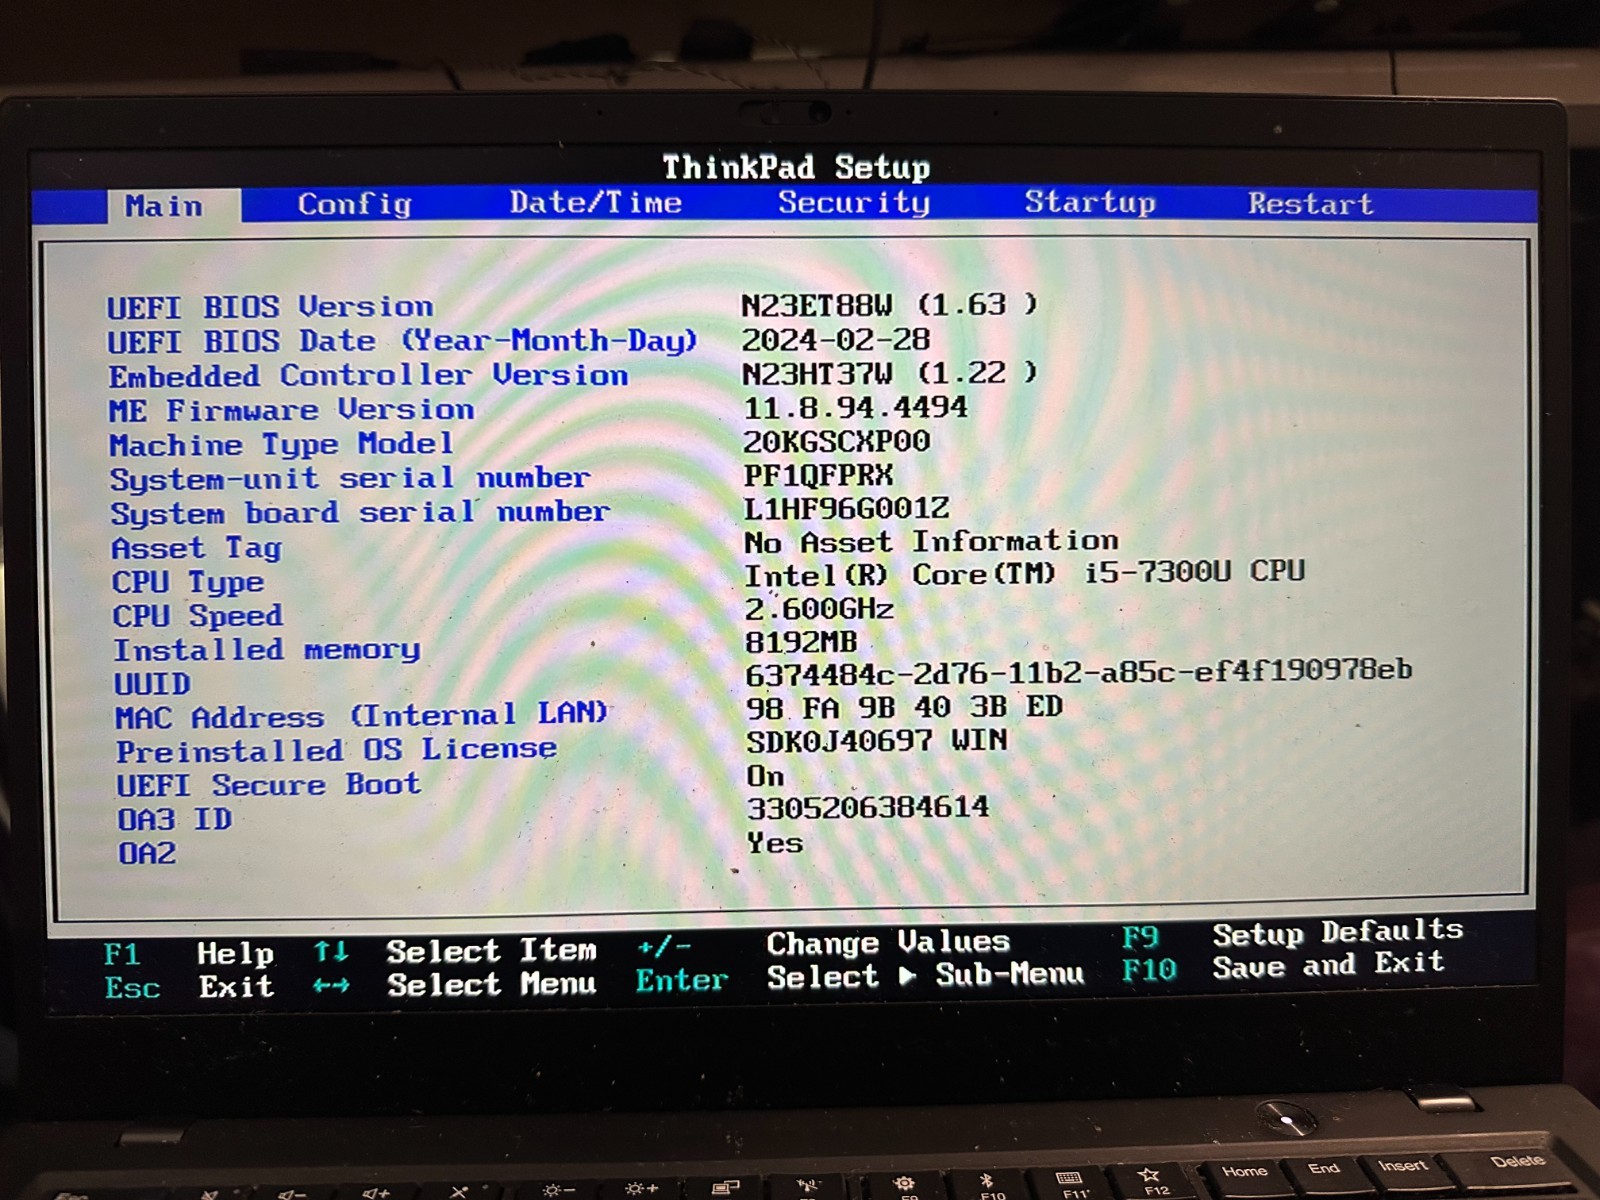Screen dimensions: 1600x1200
Task: Click ME Firmware Version value 11.8.94.4494
Action: (855, 408)
